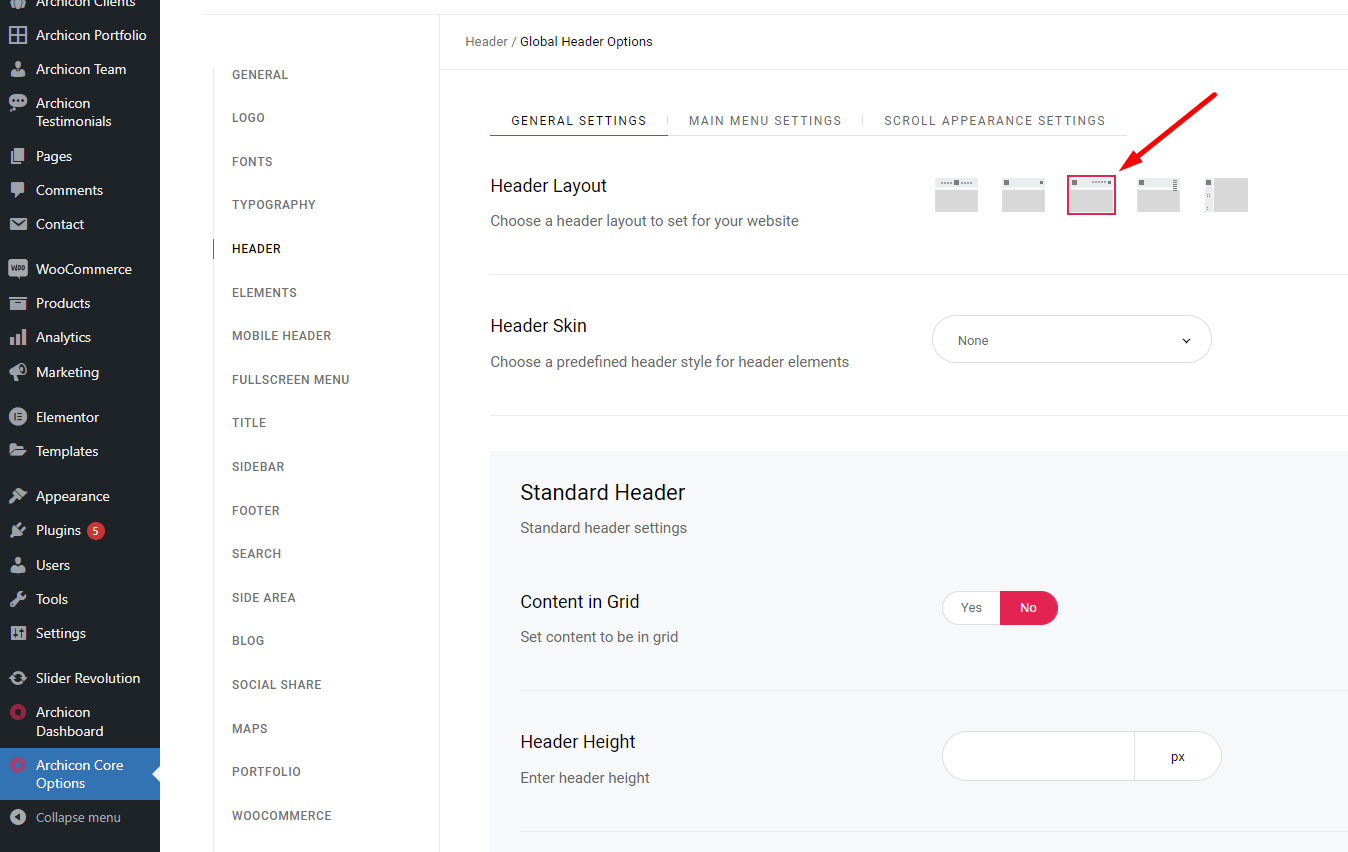Click the Analytics bar chart icon
The height and width of the screenshot is (852, 1348).
[x=17, y=337]
